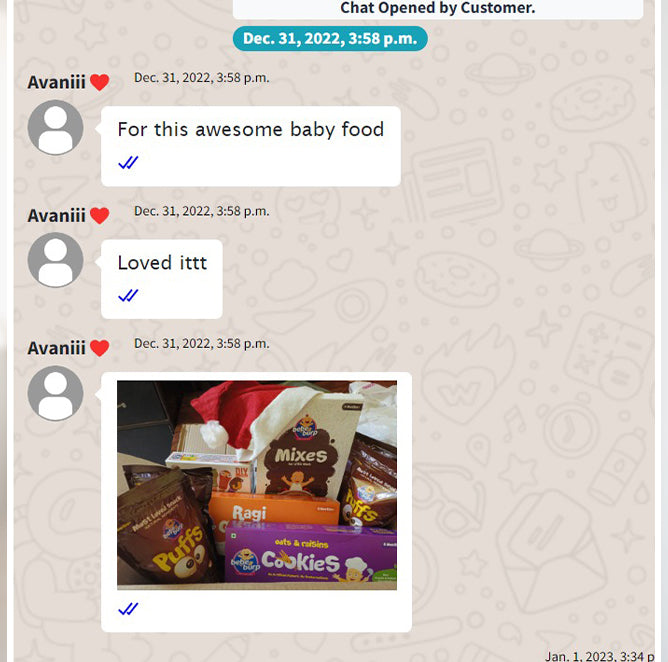Click the second Avaniii sender name
The image size is (668, 662).
click(57, 216)
